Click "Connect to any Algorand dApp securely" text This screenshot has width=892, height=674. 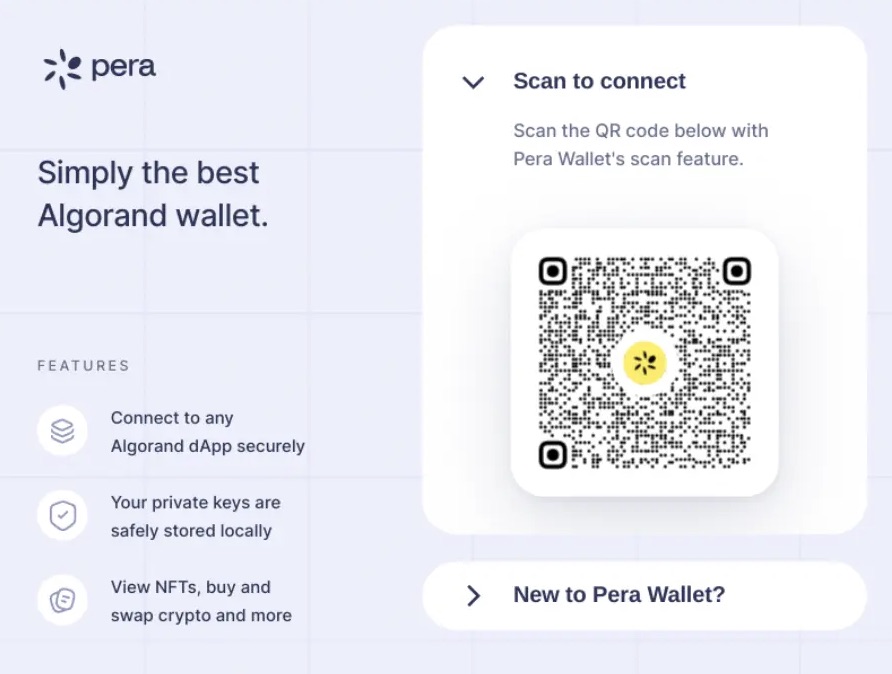coord(207,432)
